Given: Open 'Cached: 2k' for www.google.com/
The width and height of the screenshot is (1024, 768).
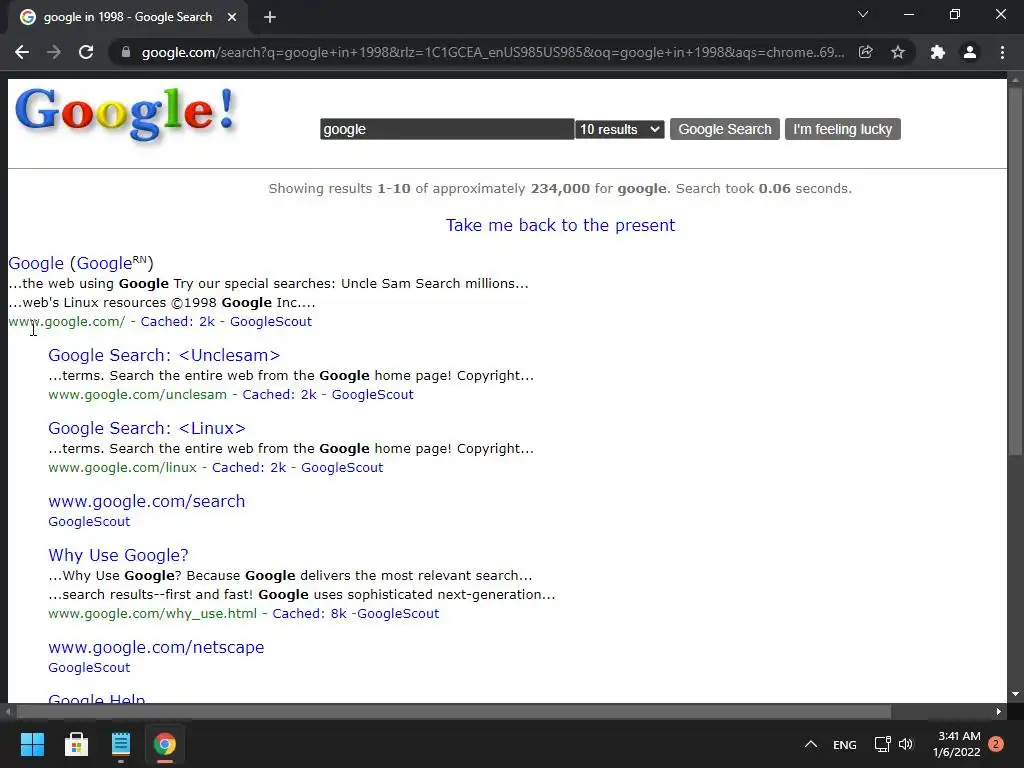Looking at the screenshot, I should (178, 321).
